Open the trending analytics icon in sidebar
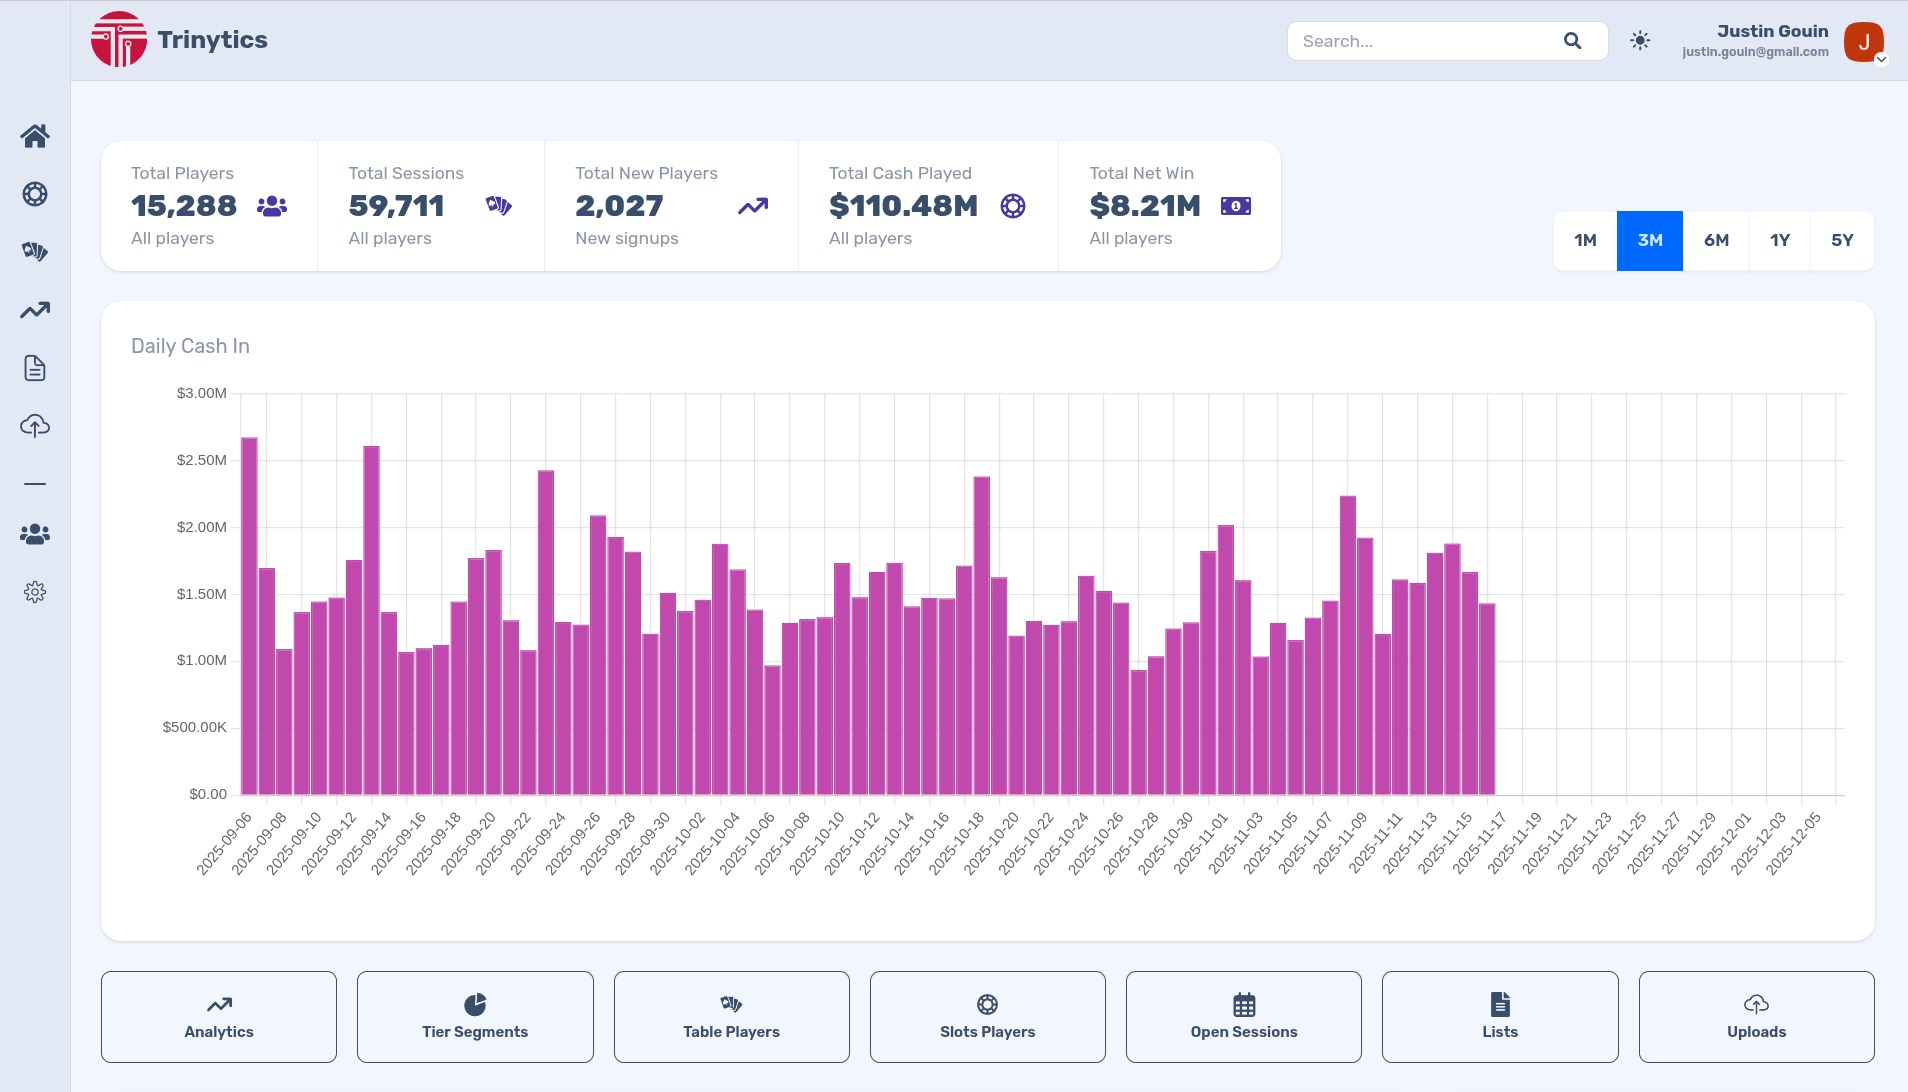Image resolution: width=1908 pixels, height=1092 pixels. tap(35, 310)
